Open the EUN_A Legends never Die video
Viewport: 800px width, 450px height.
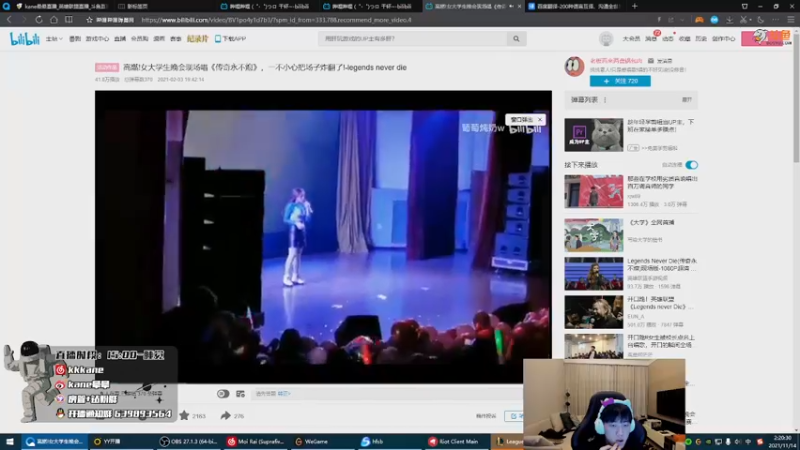(x=593, y=312)
